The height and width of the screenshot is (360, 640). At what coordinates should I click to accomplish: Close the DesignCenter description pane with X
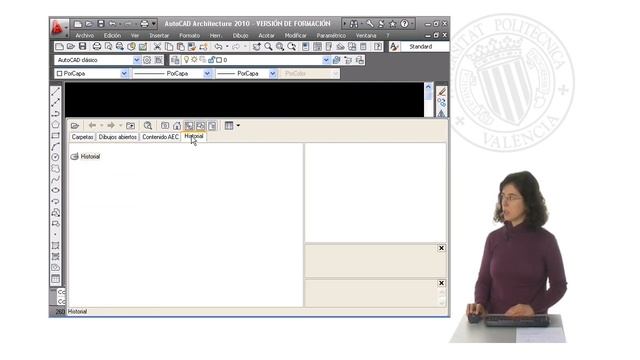(x=441, y=283)
